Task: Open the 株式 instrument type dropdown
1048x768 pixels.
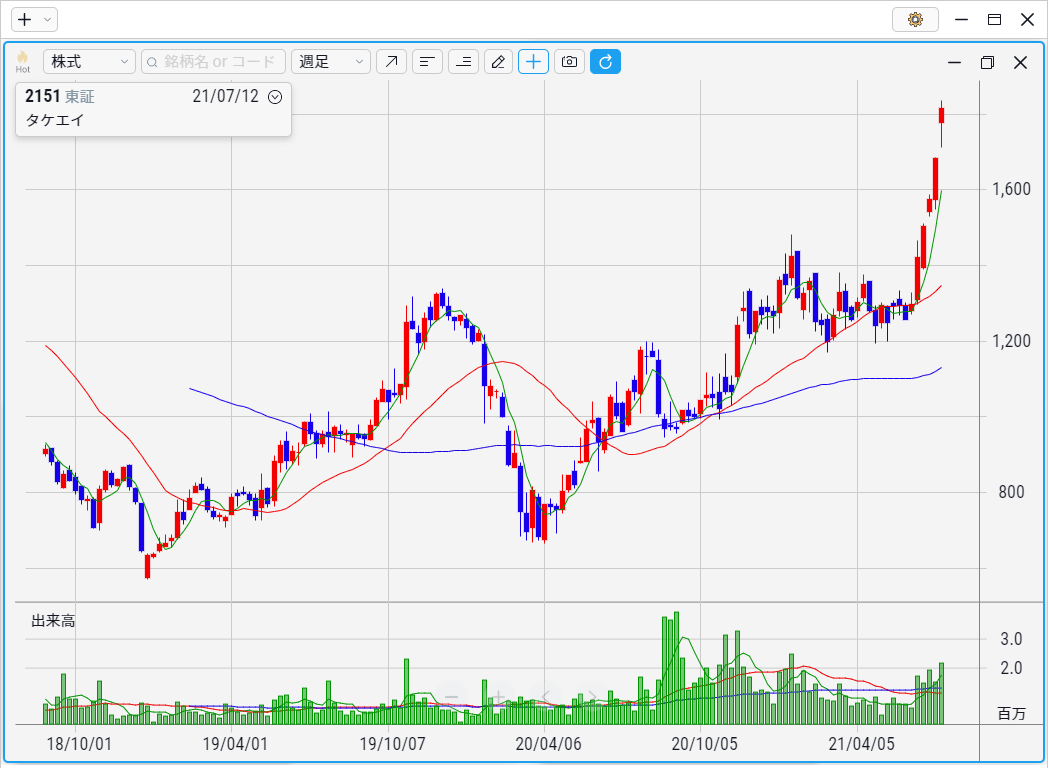Action: (90, 62)
